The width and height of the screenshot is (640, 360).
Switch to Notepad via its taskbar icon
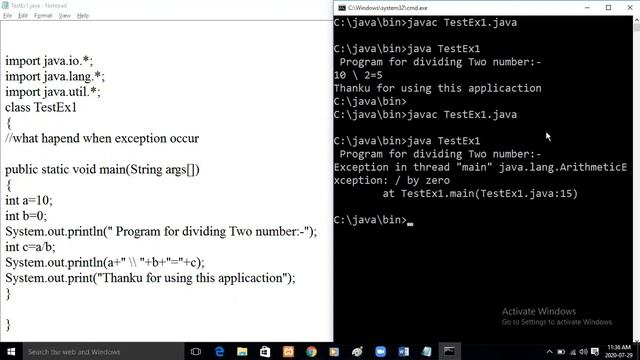click(x=427, y=351)
